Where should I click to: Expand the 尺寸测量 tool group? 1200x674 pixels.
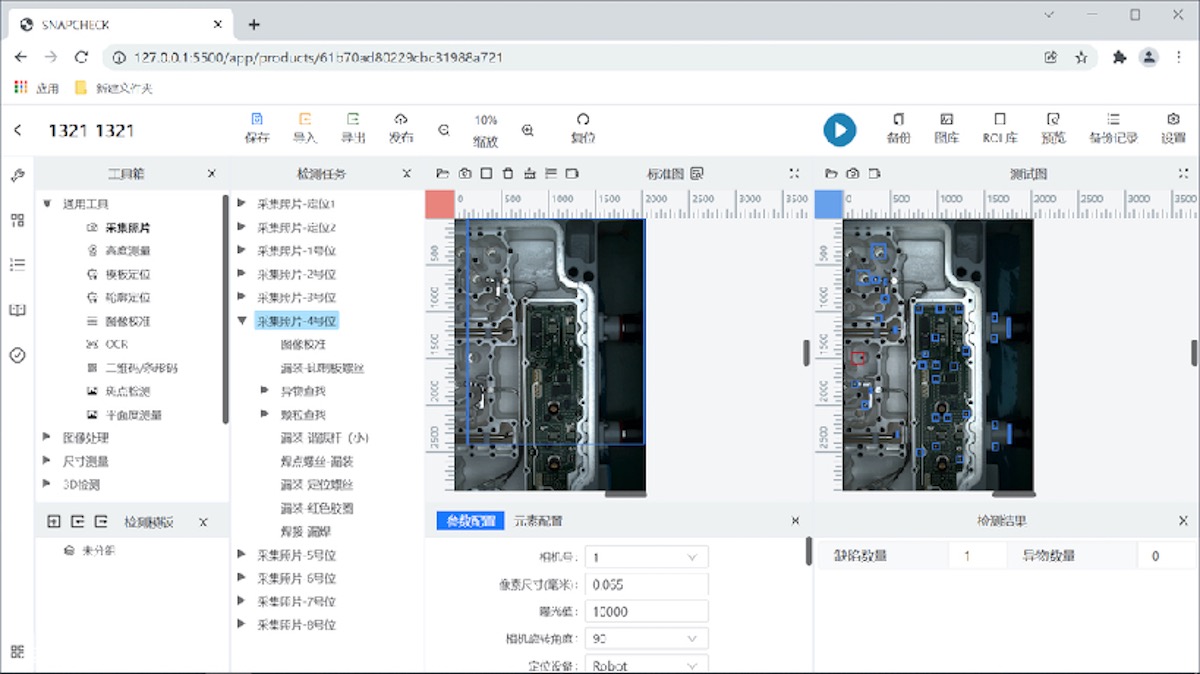tap(47, 461)
